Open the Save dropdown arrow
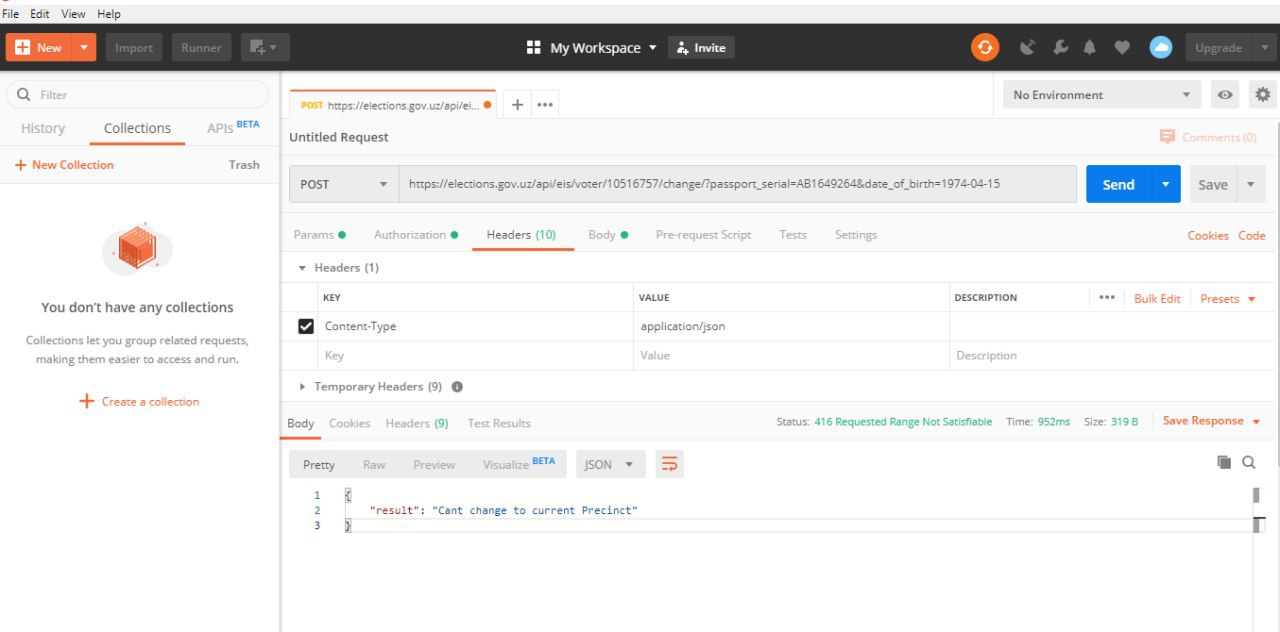 1251,184
